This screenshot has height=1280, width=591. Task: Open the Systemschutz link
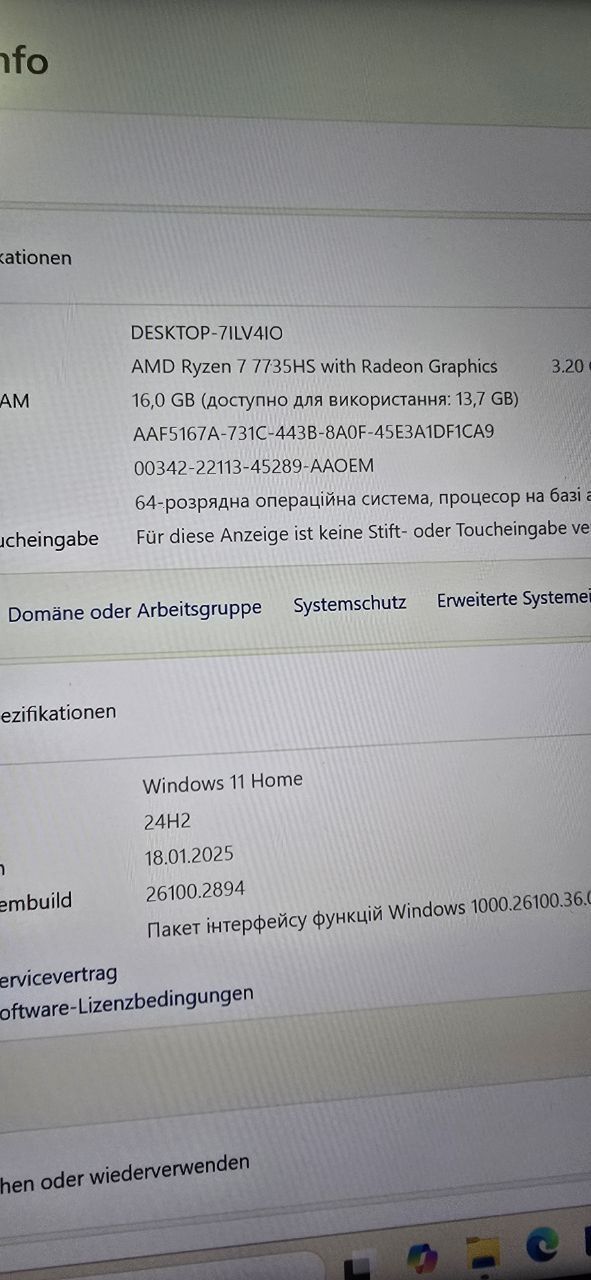coord(350,604)
